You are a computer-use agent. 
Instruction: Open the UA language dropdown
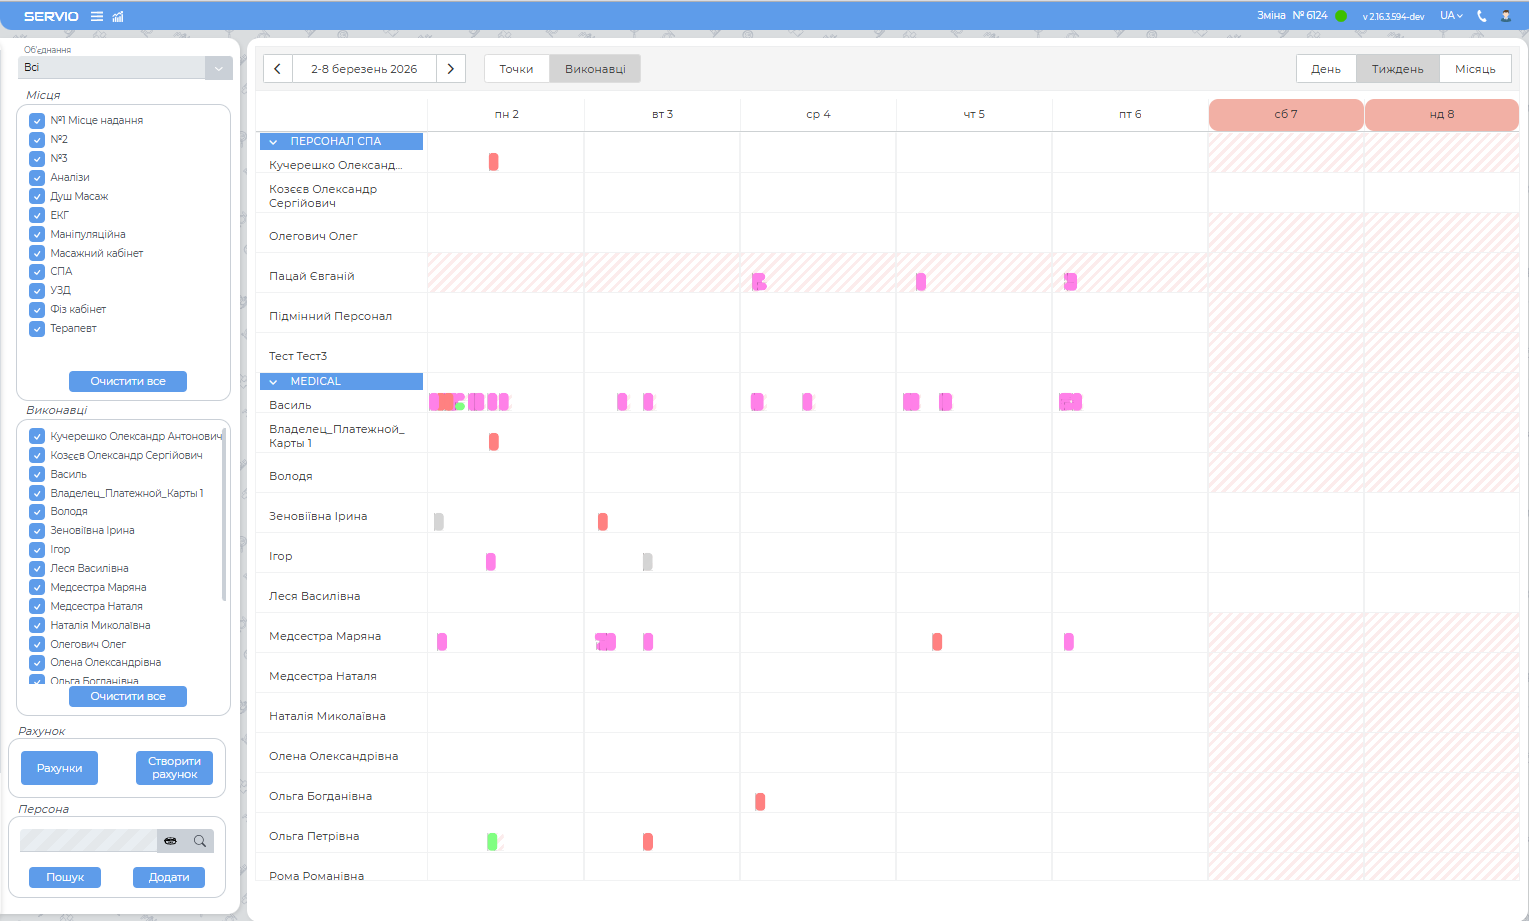point(1451,16)
